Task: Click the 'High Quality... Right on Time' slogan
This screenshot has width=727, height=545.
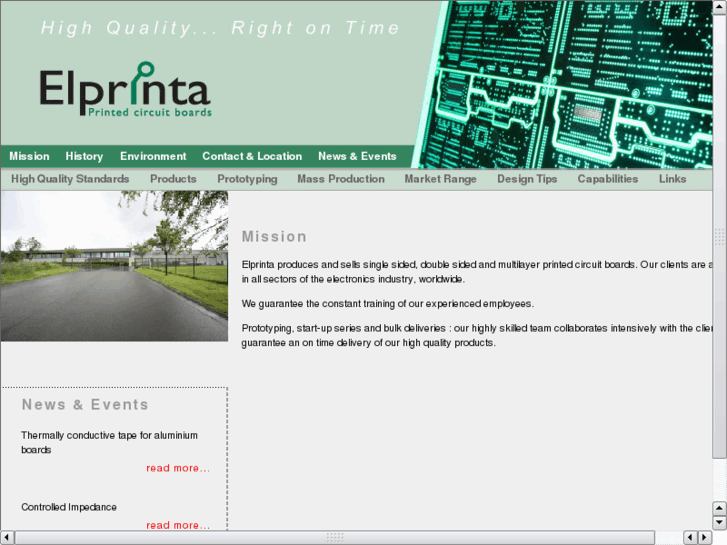Action: coord(220,28)
